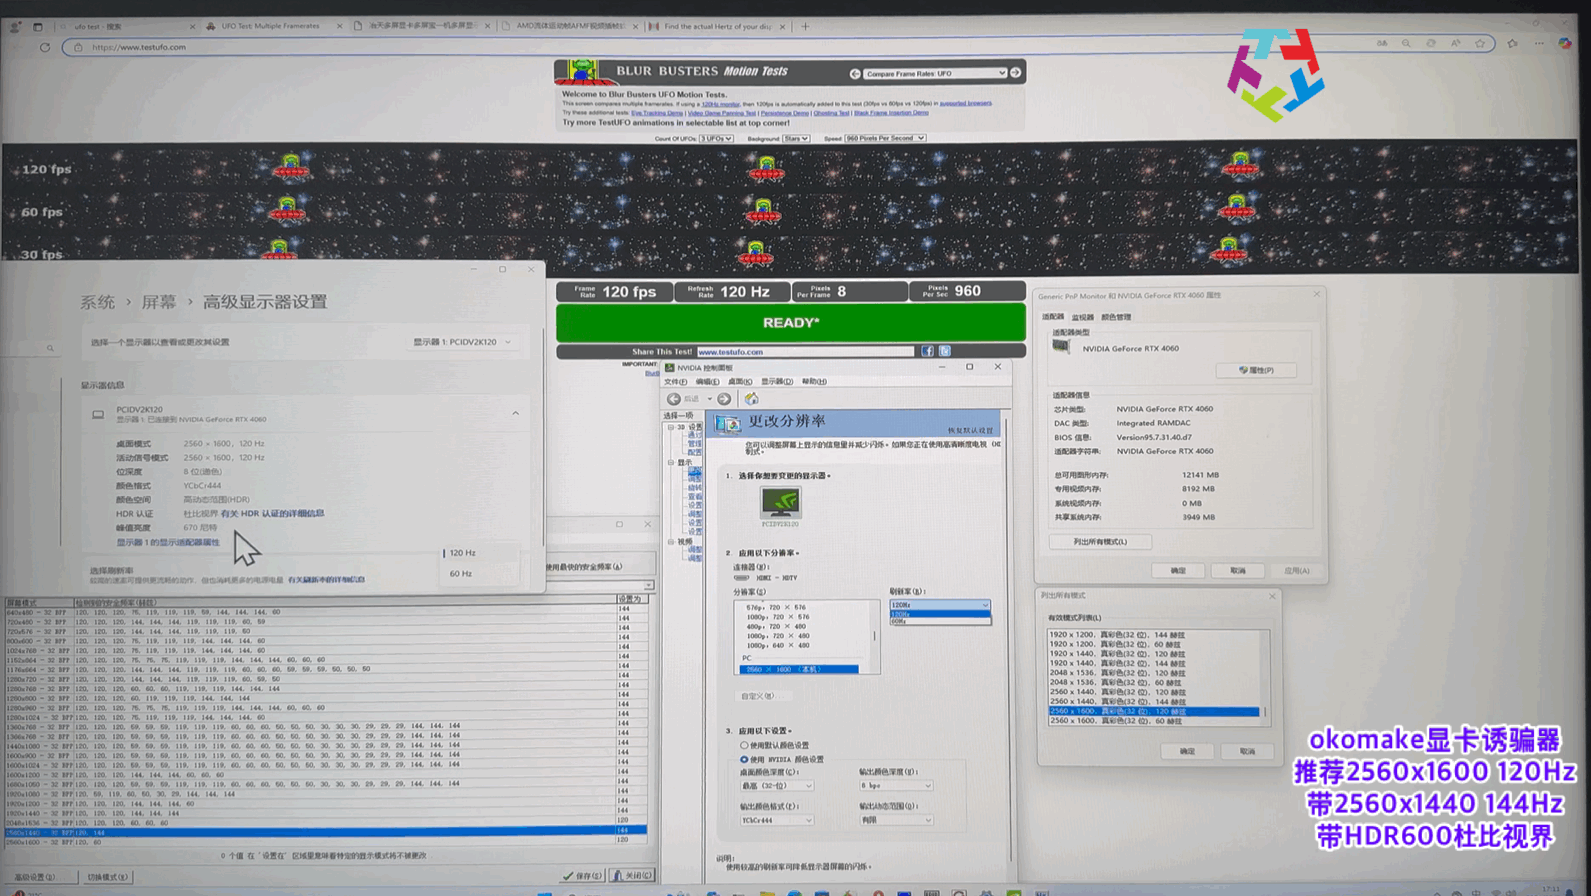
Task: Share the test on Facebook
Action: [927, 351]
